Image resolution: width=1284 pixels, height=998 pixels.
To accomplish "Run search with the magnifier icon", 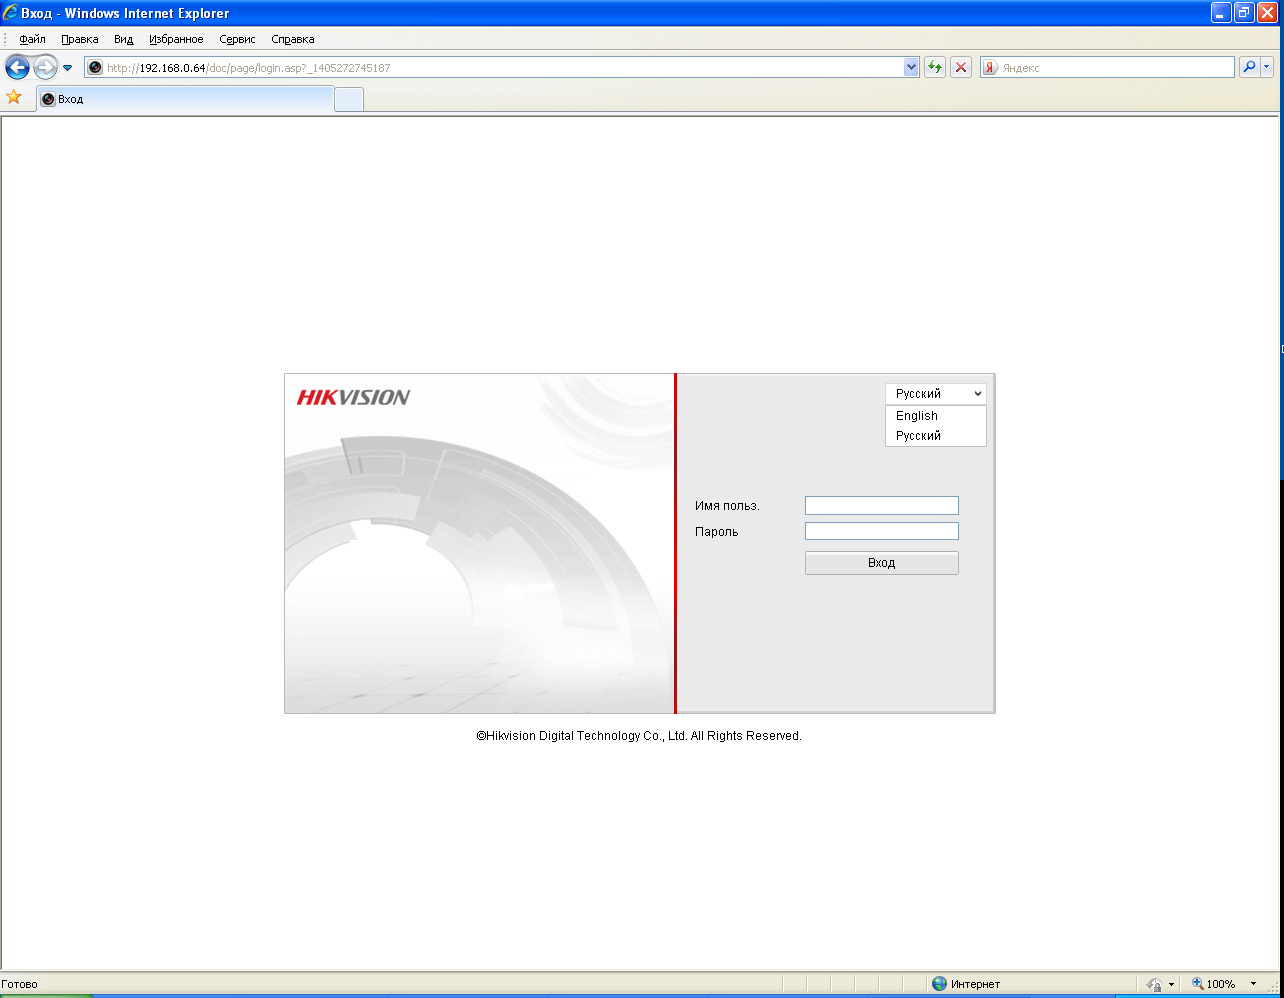I will (1249, 67).
